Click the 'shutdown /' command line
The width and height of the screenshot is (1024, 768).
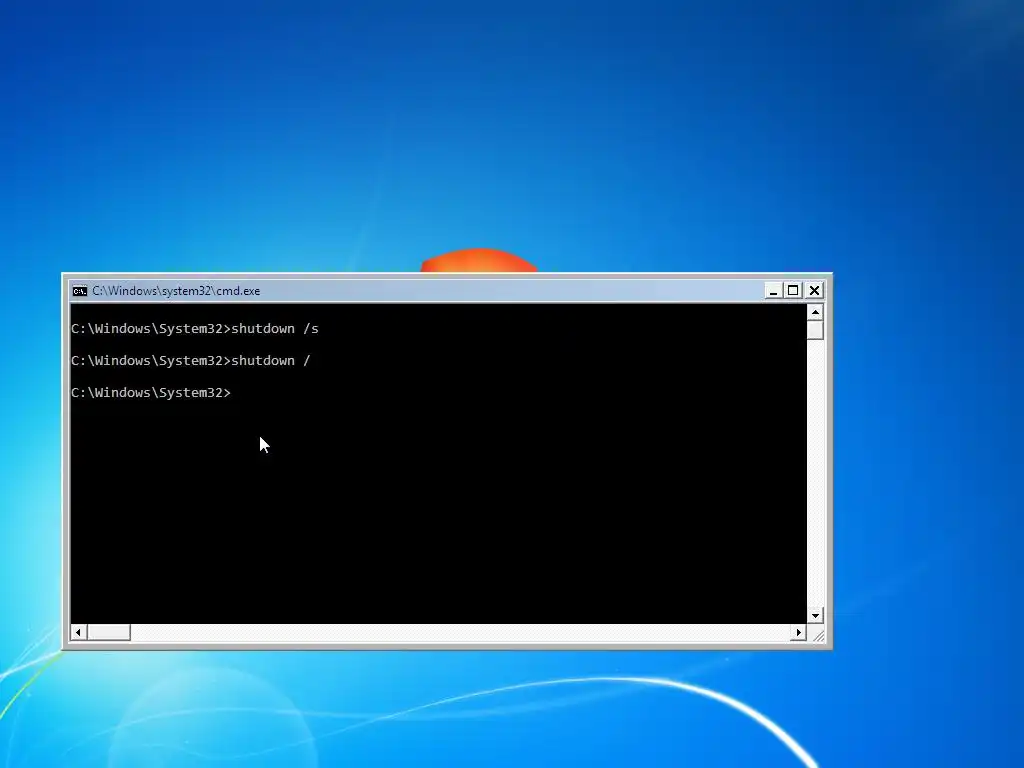(x=191, y=360)
